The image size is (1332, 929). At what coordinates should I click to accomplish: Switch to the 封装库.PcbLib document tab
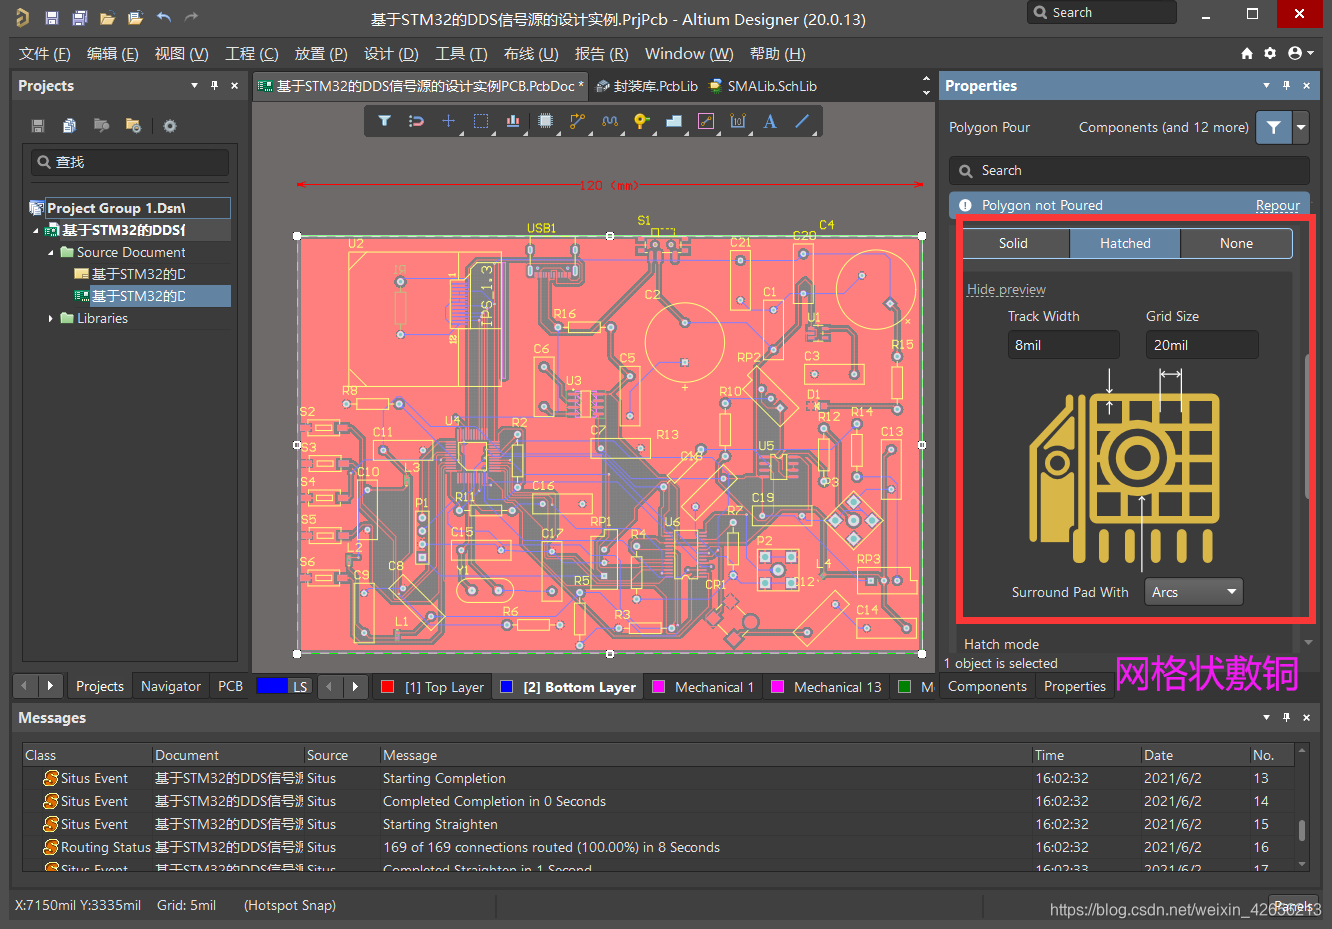click(647, 86)
